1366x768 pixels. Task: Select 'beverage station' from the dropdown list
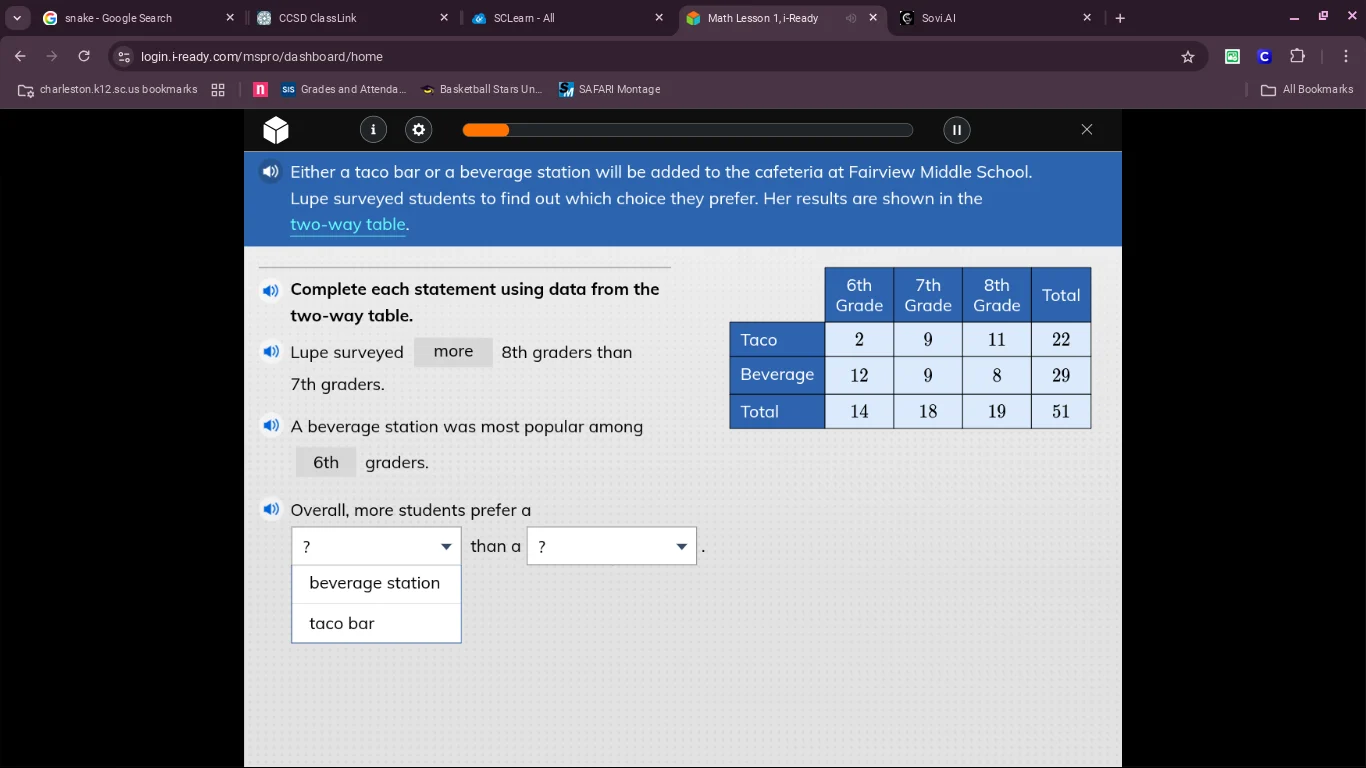(375, 583)
